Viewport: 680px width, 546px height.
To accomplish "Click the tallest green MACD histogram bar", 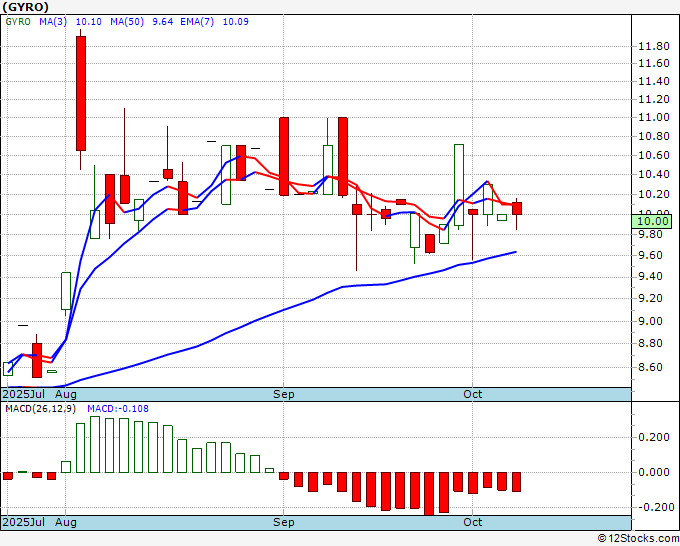I will click(x=95, y=445).
